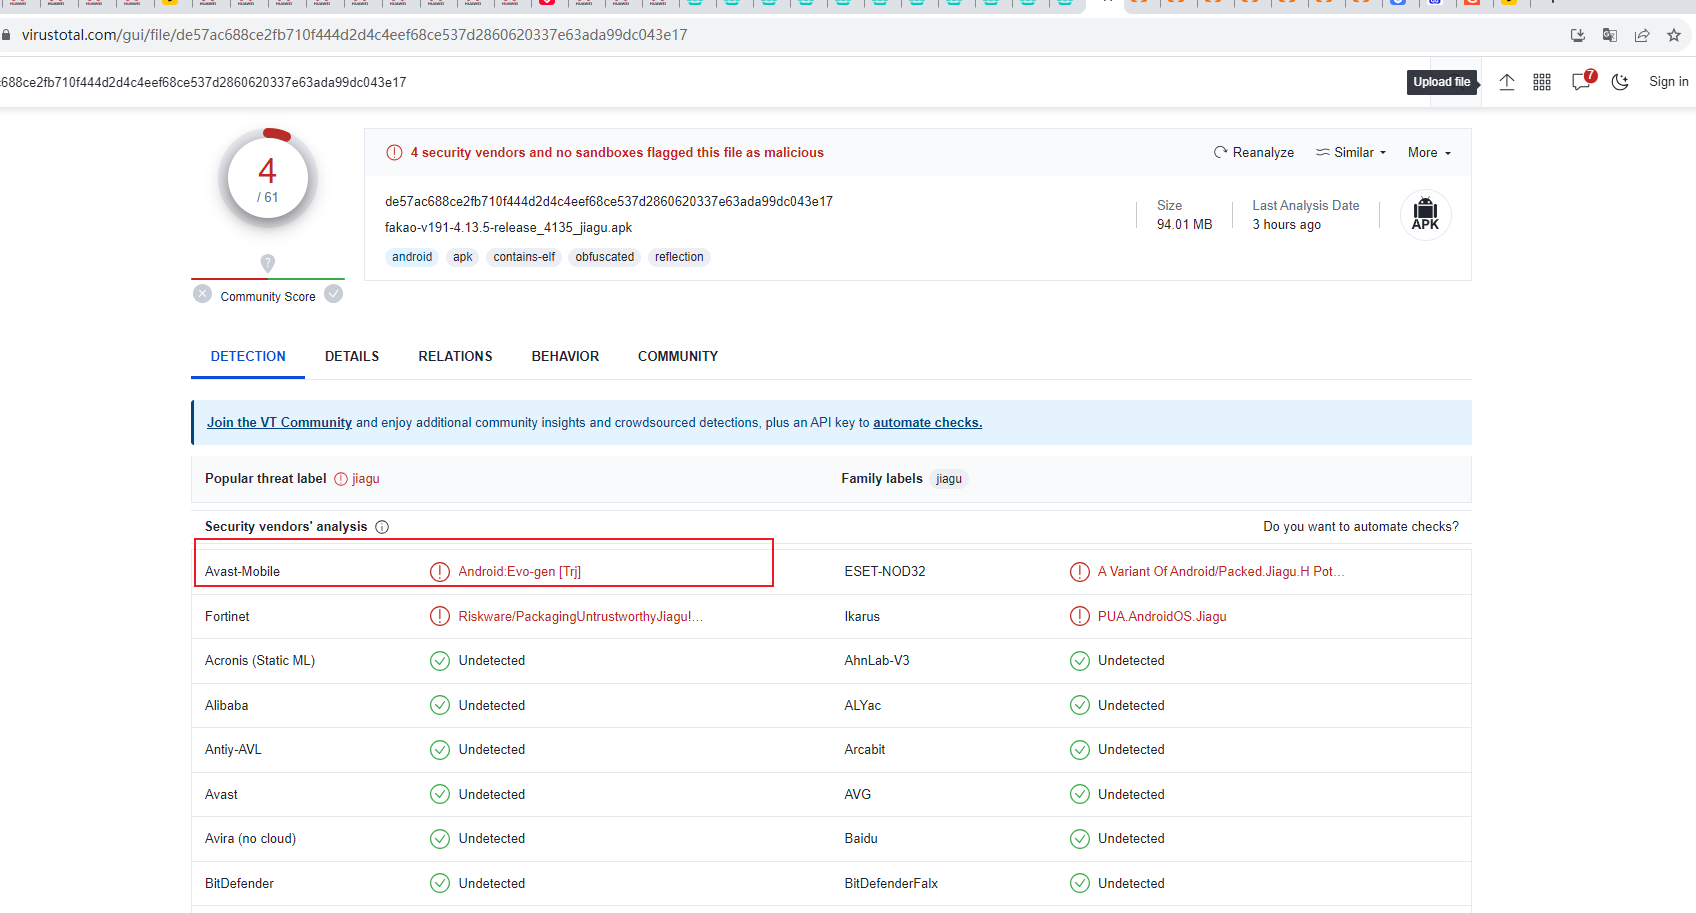Click undetected check icon for AhnLab-V3

[1080, 661]
